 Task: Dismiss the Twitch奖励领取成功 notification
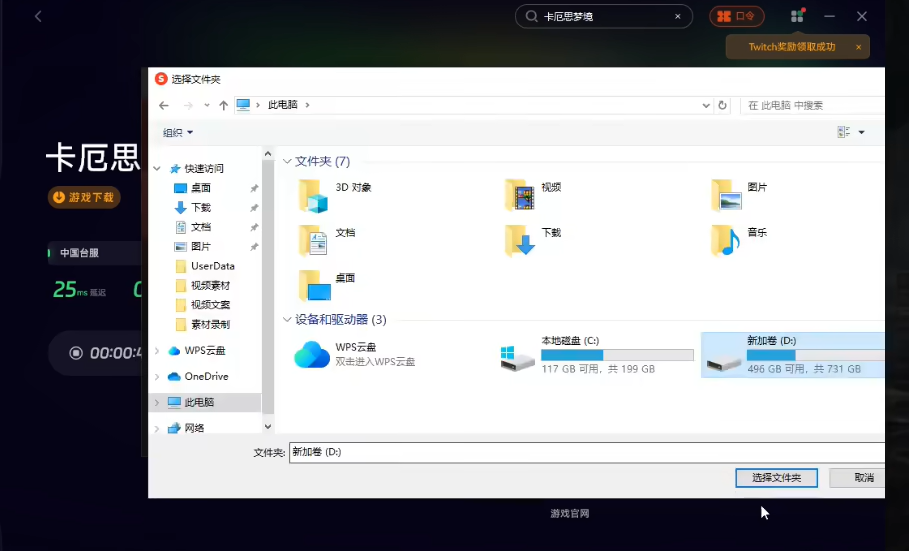(858, 47)
